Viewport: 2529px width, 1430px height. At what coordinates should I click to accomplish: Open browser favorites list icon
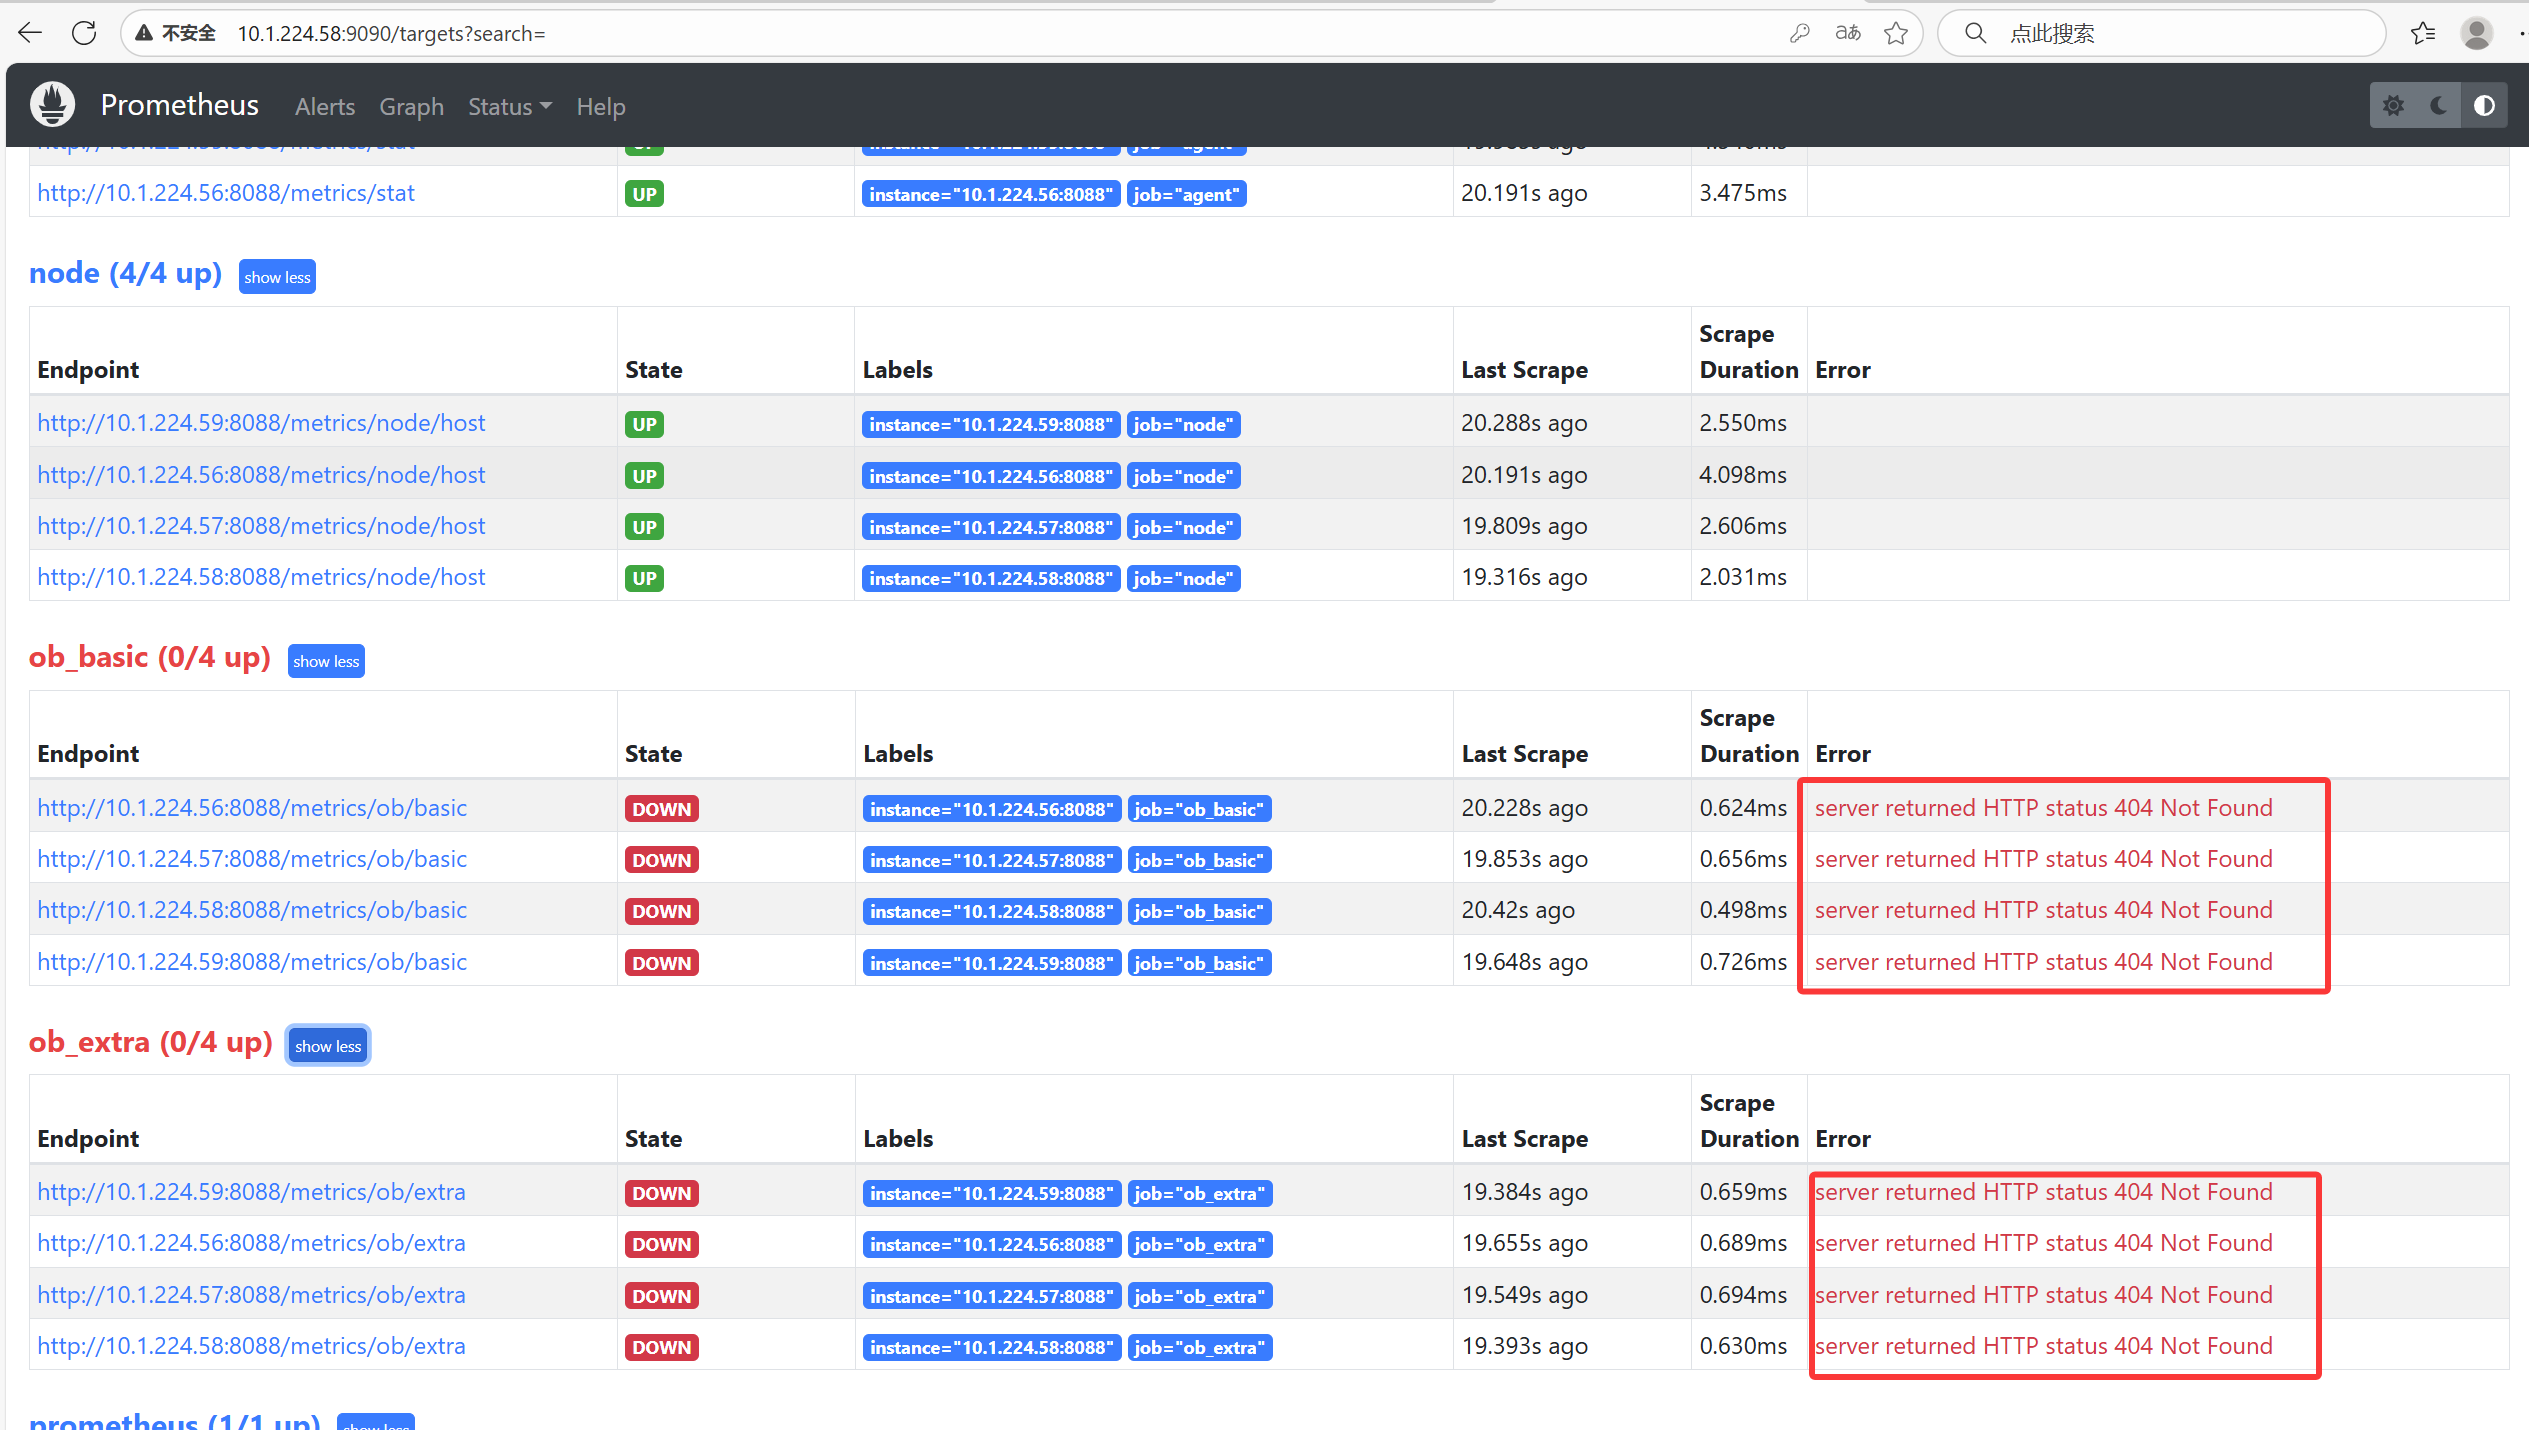coord(2422,33)
